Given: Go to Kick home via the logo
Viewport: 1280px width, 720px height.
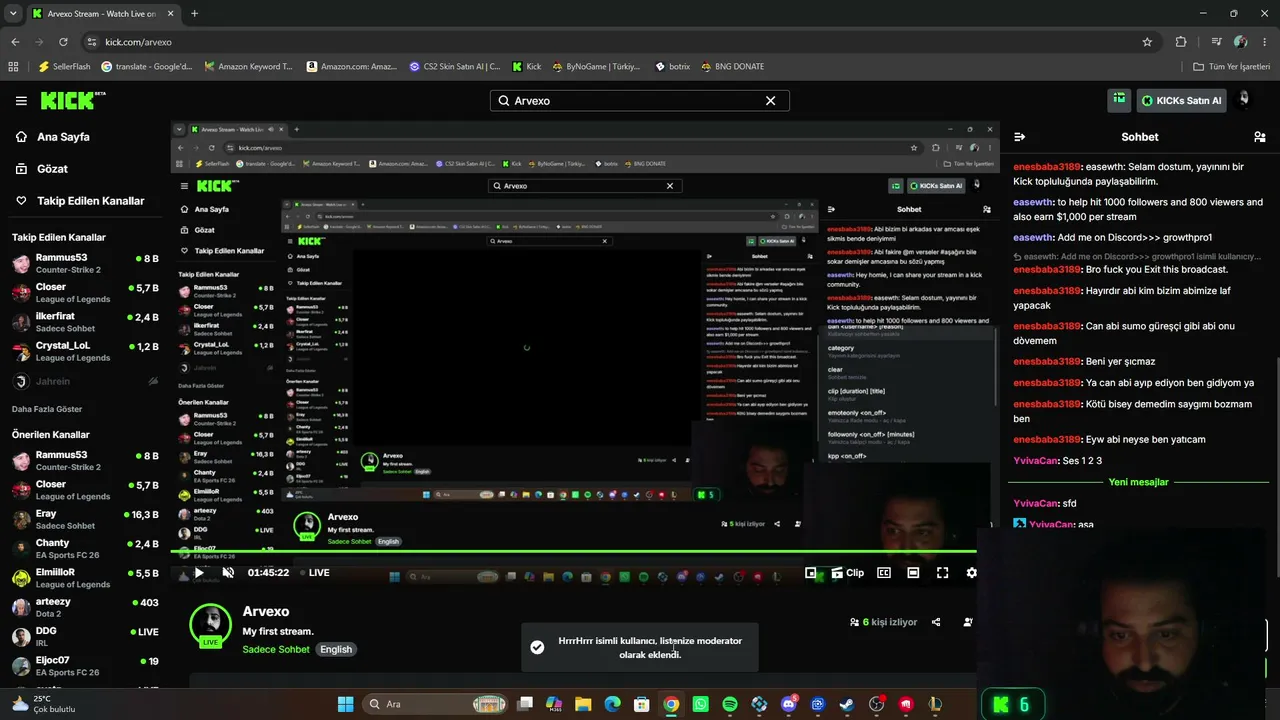Looking at the screenshot, I should [72, 100].
